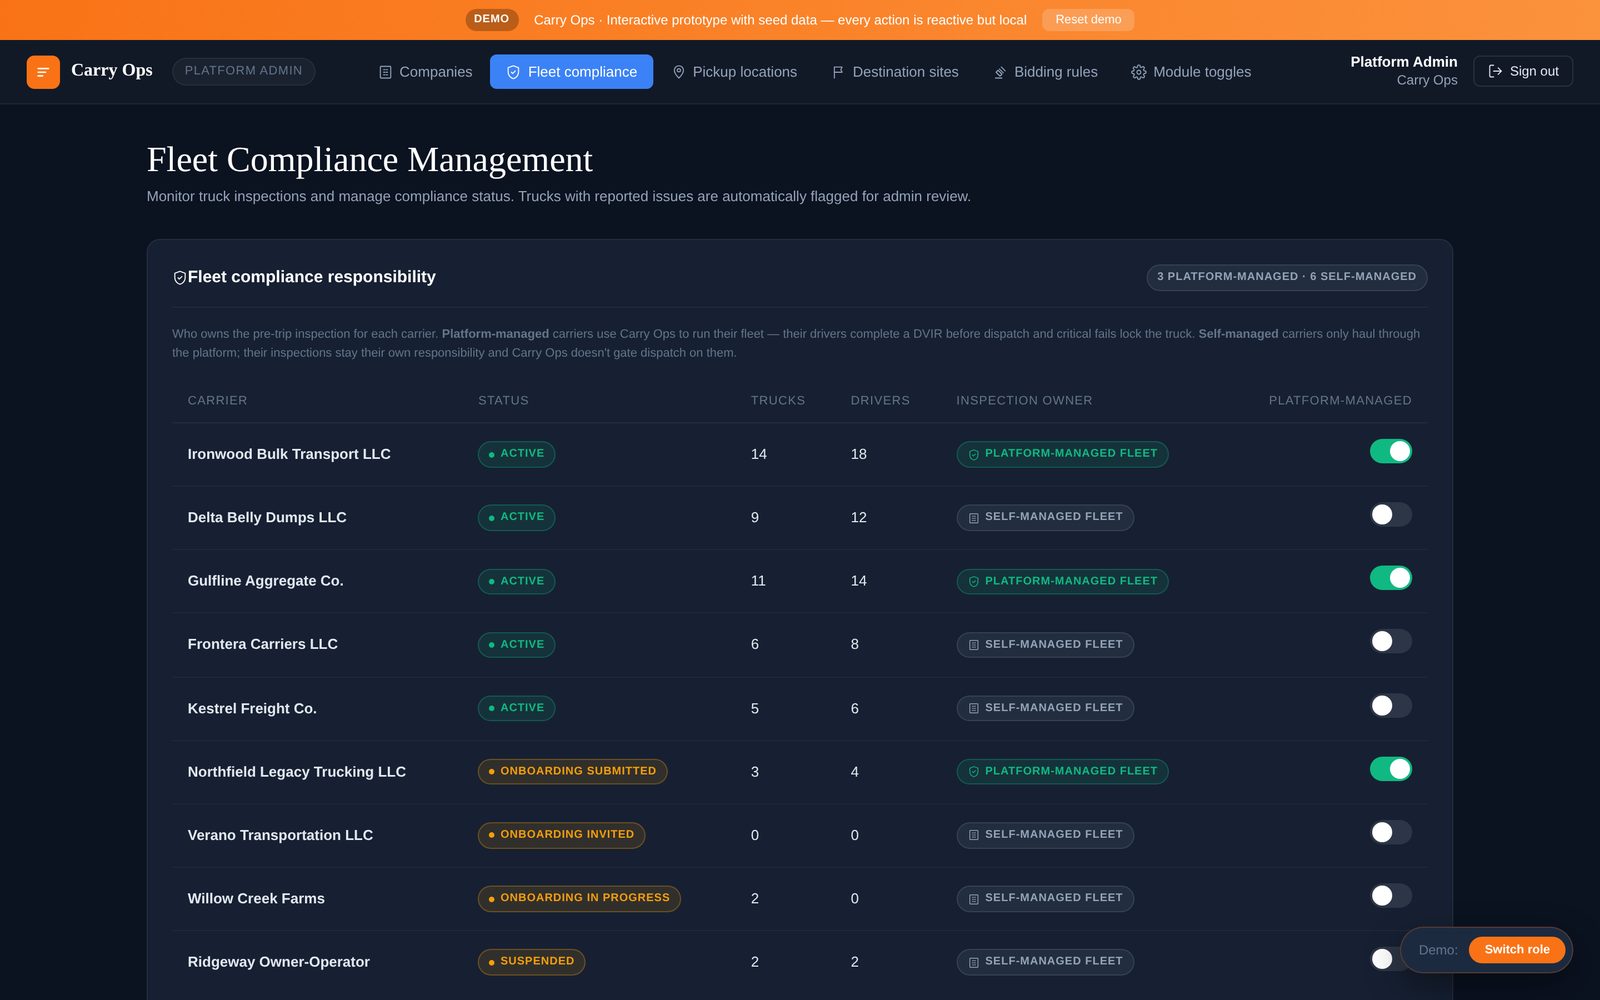1600x1000 pixels.
Task: Open the Companies tab
Action: 425,72
